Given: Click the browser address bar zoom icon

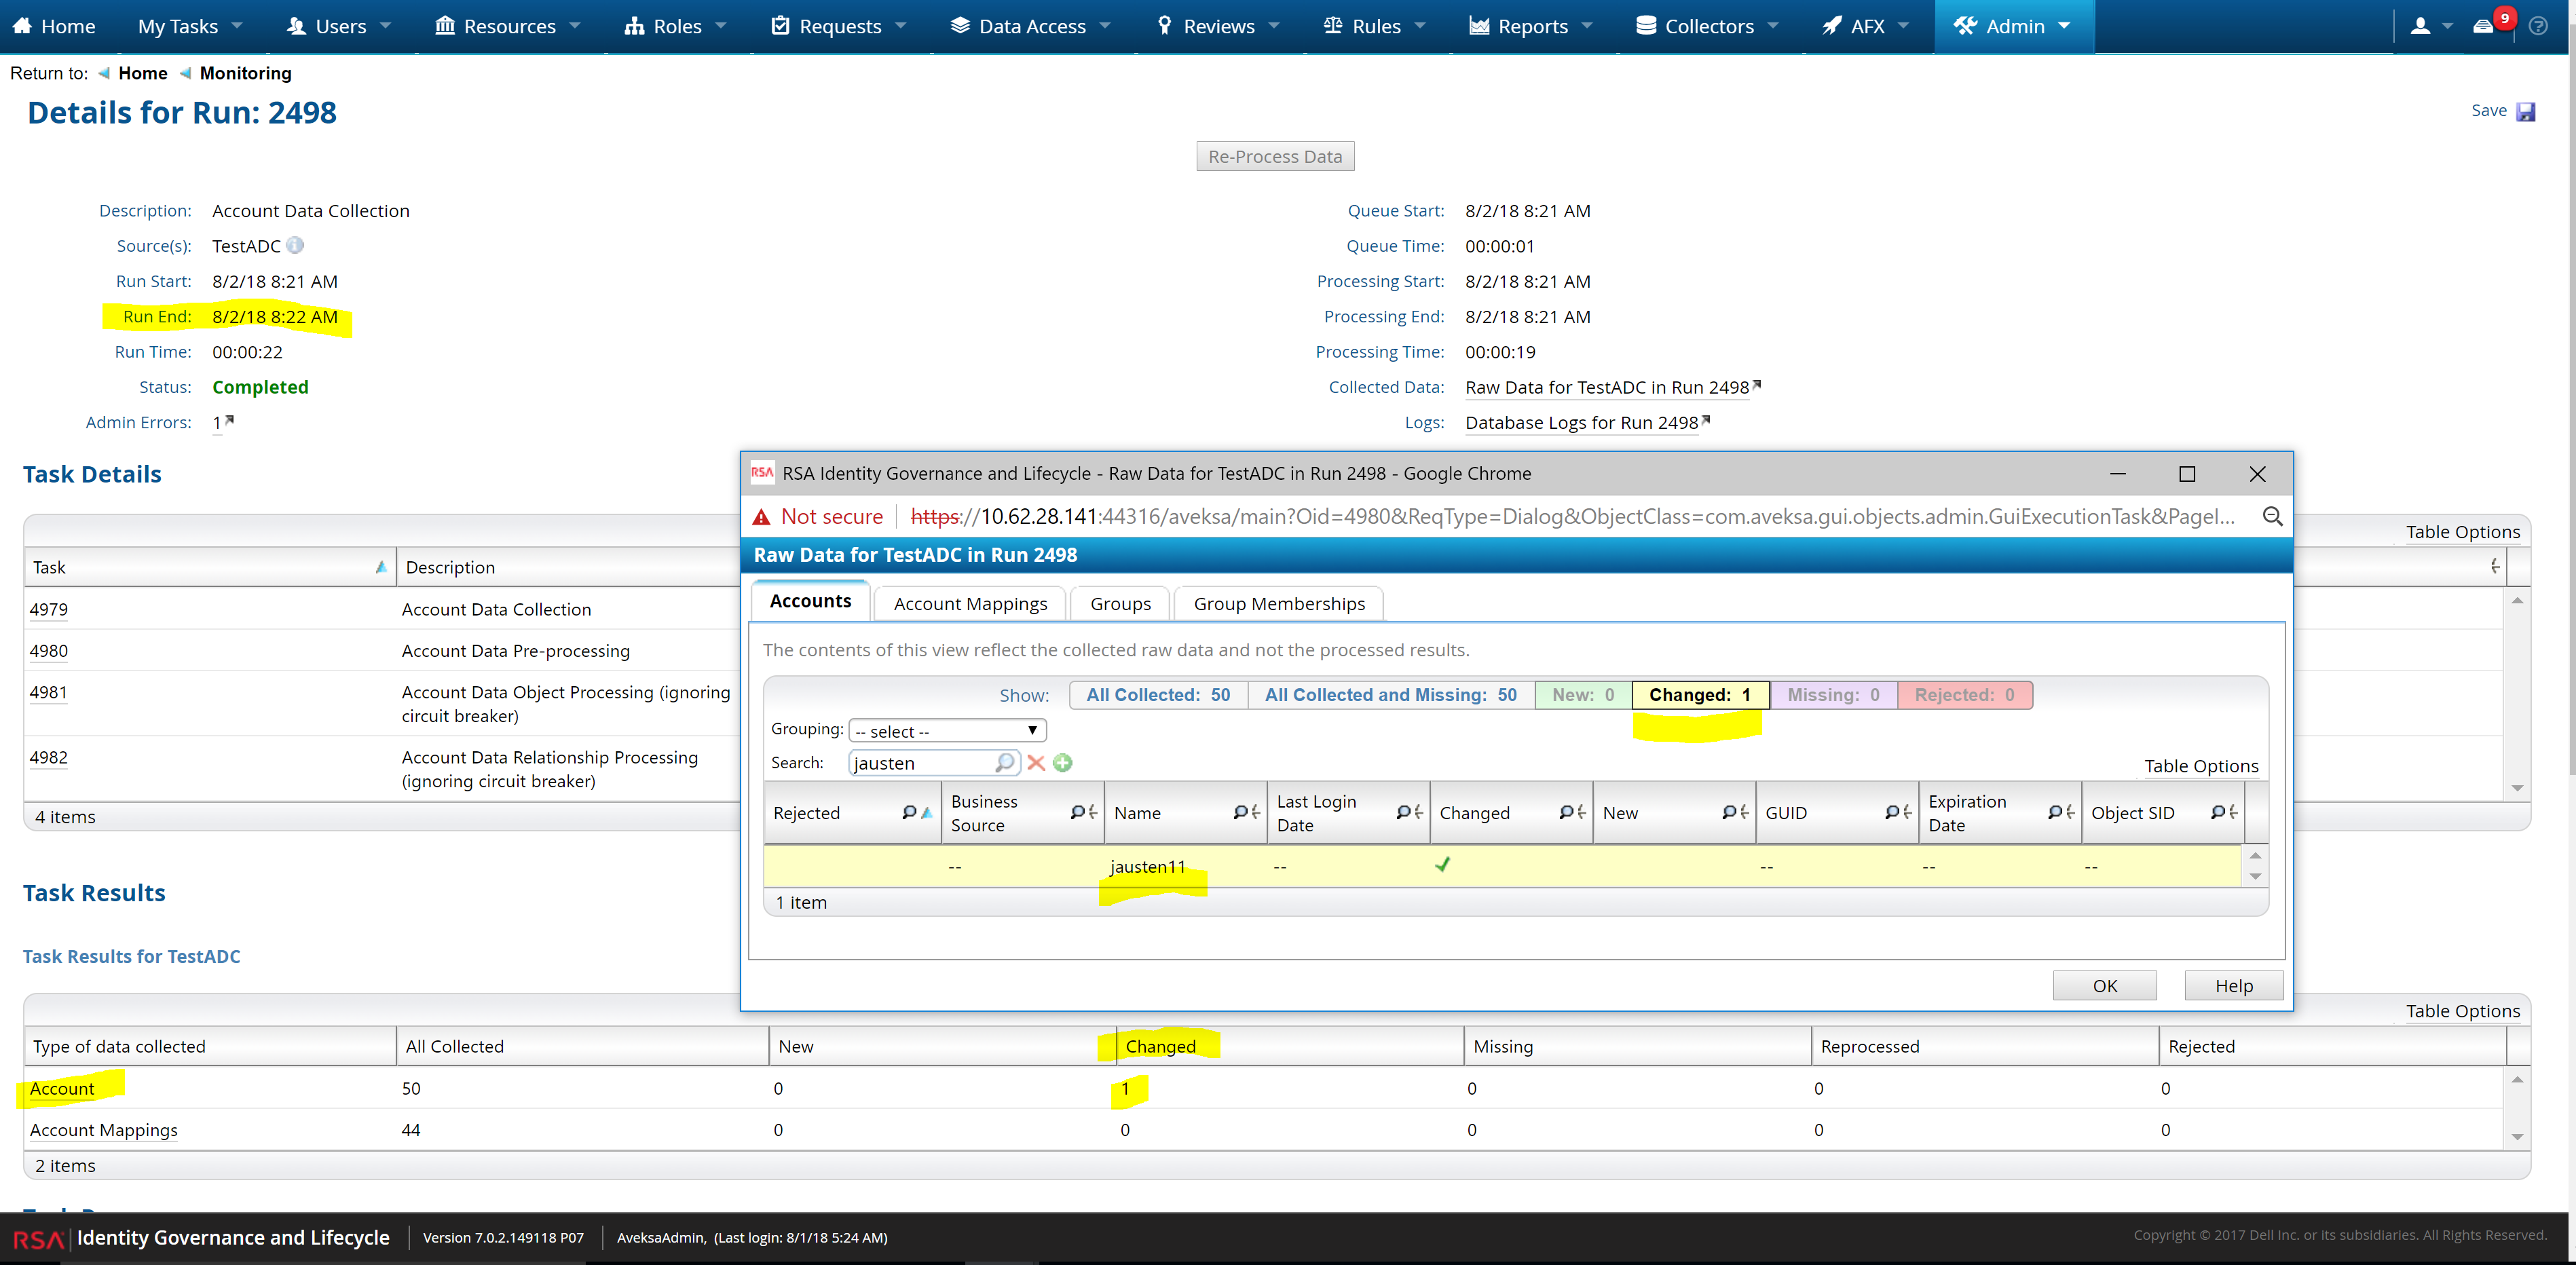Looking at the screenshot, I should [x=2272, y=516].
